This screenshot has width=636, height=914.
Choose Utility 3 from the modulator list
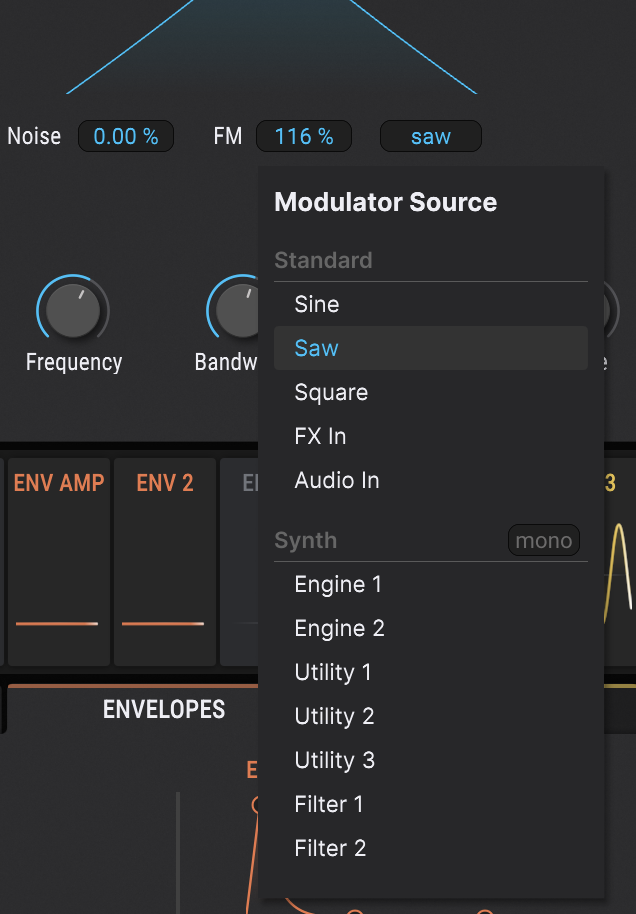coord(335,760)
